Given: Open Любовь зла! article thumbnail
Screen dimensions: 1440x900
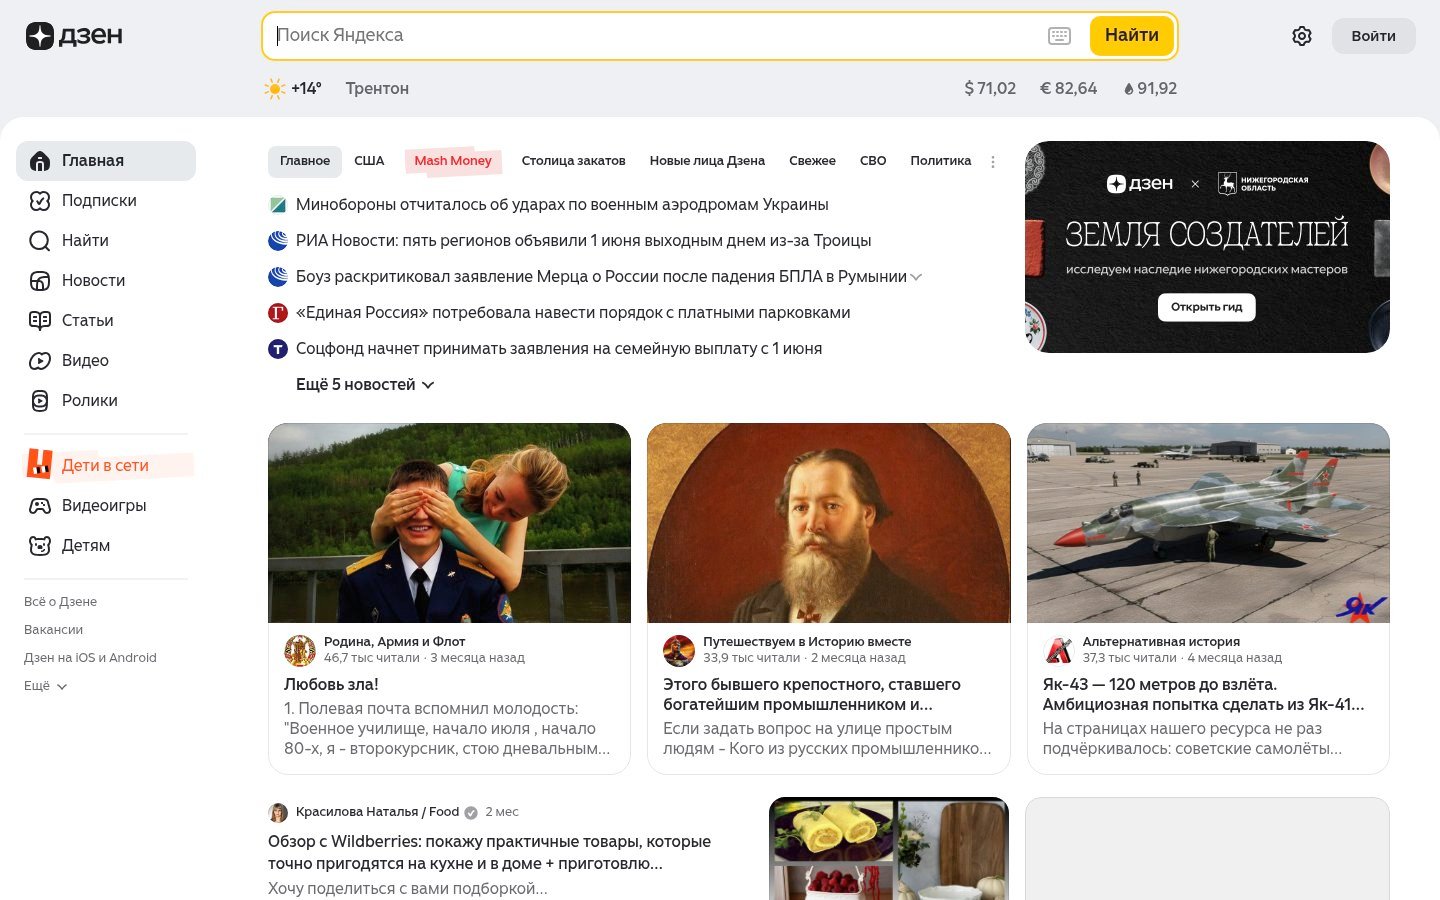Looking at the screenshot, I should (449, 523).
